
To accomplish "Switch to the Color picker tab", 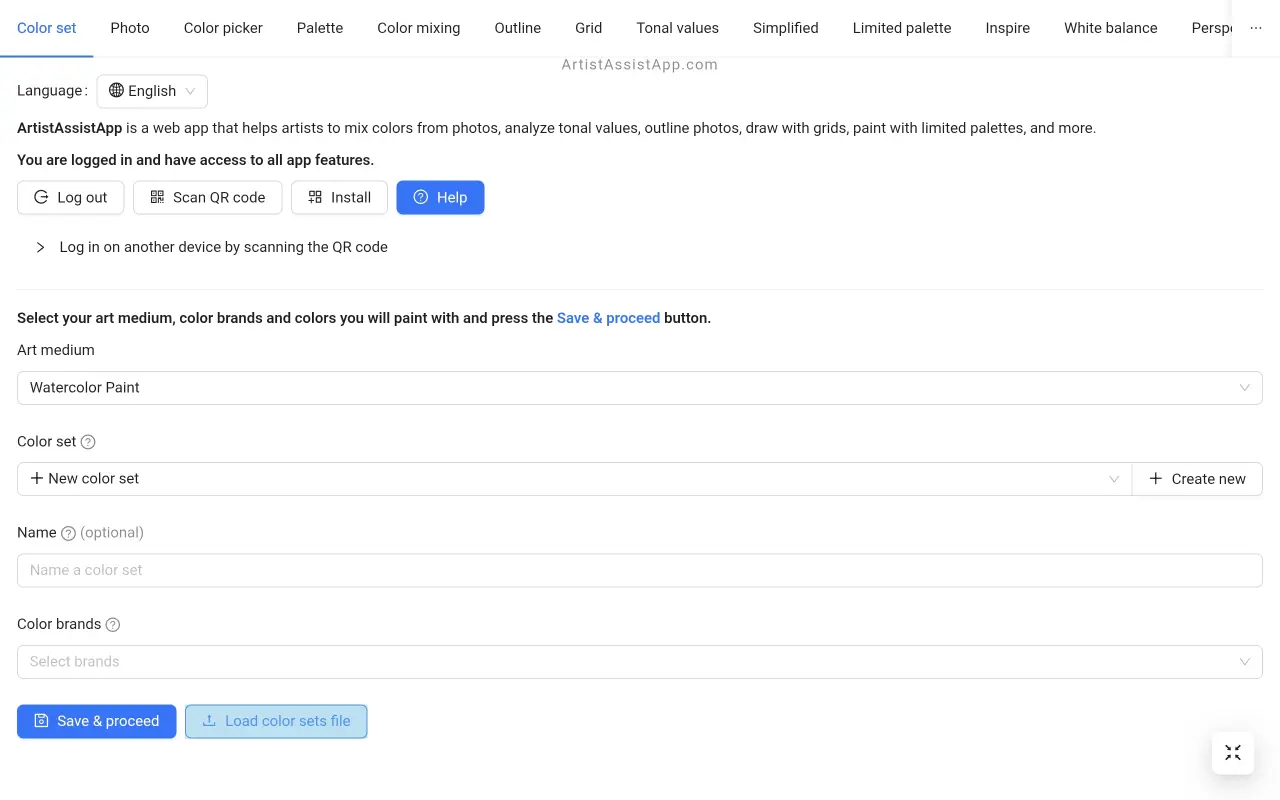I will pyautogui.click(x=223, y=28).
